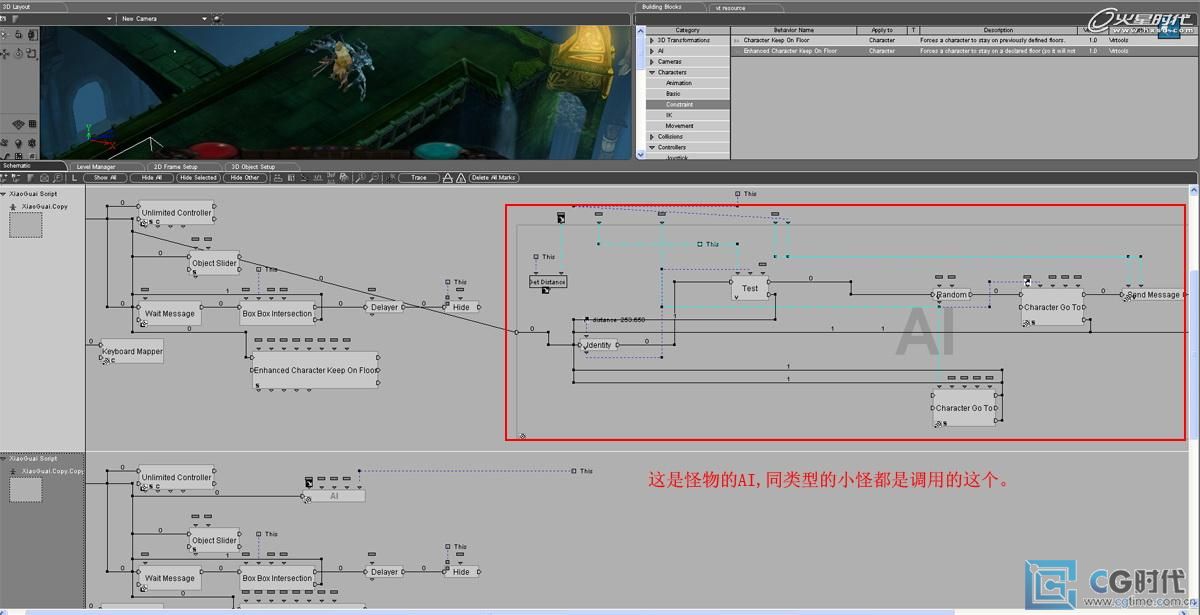This screenshot has height=615, width=1200.
Task: Select Character Keep On Floor behavior row
Action: coord(790,40)
